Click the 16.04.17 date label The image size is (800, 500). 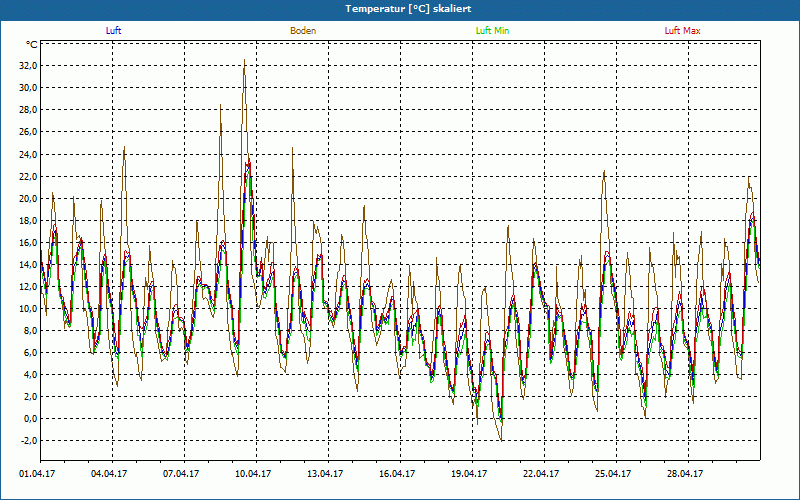point(397,473)
